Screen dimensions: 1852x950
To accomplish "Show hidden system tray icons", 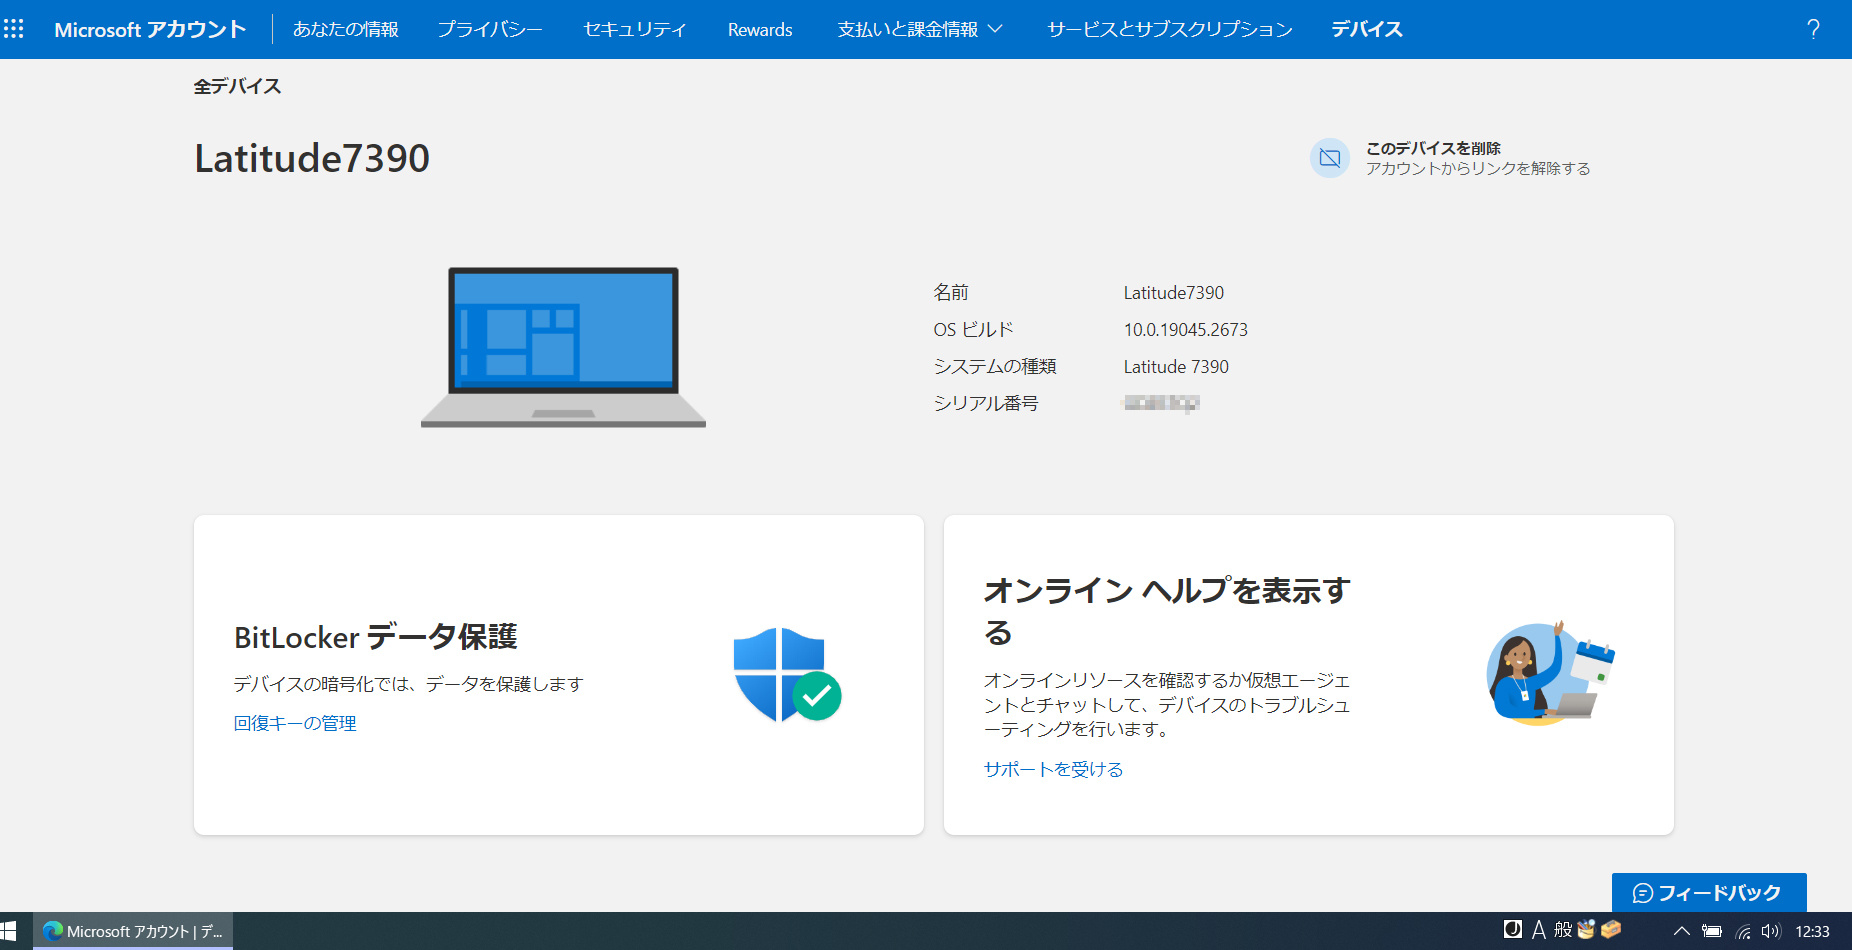I will [1682, 931].
